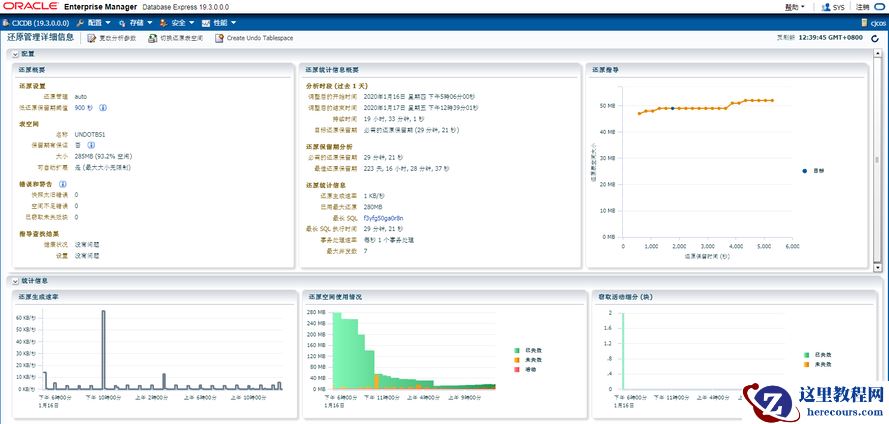The width and height of the screenshot is (889, 424).
Task: Click the 注销 logout link
Action: [862, 7]
